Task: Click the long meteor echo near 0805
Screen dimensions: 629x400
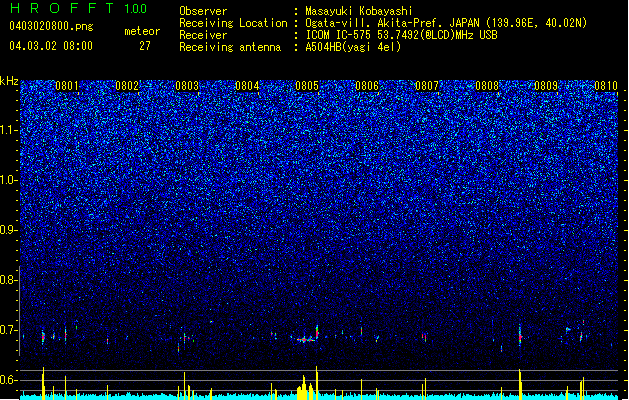Action: [306, 340]
